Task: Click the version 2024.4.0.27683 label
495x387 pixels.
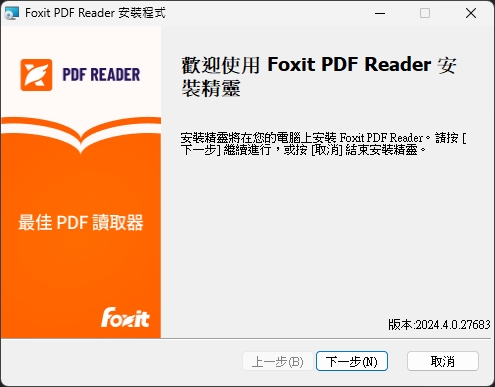Action: click(x=439, y=324)
